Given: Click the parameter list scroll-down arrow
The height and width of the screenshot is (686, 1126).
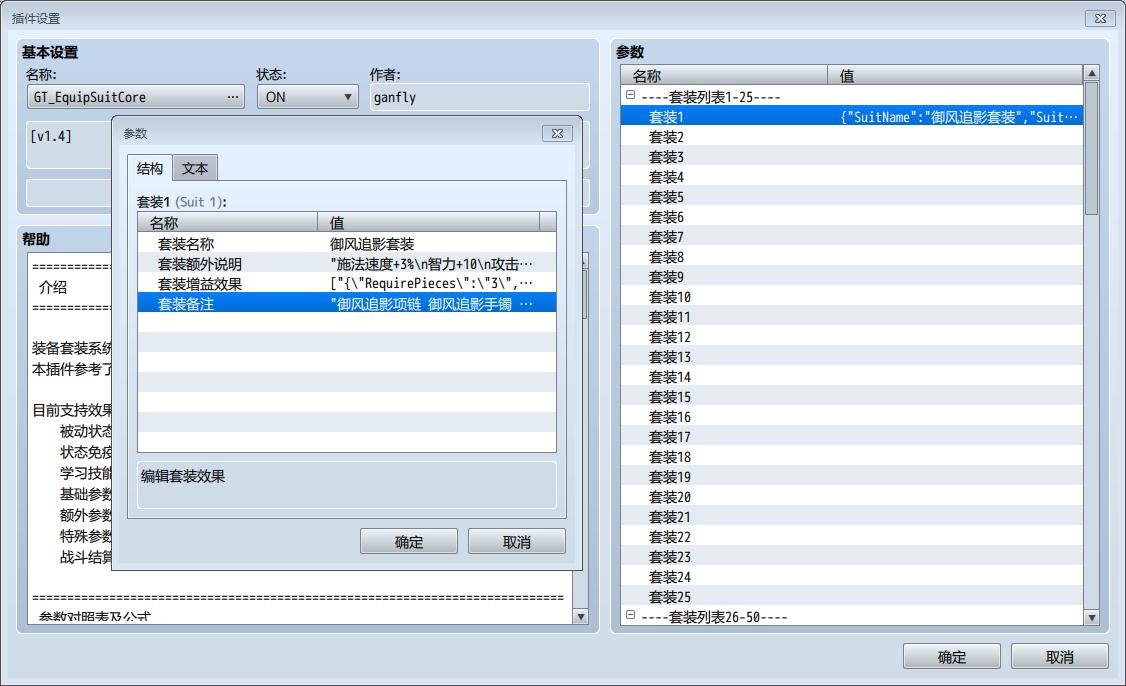Looking at the screenshot, I should (x=1092, y=617).
